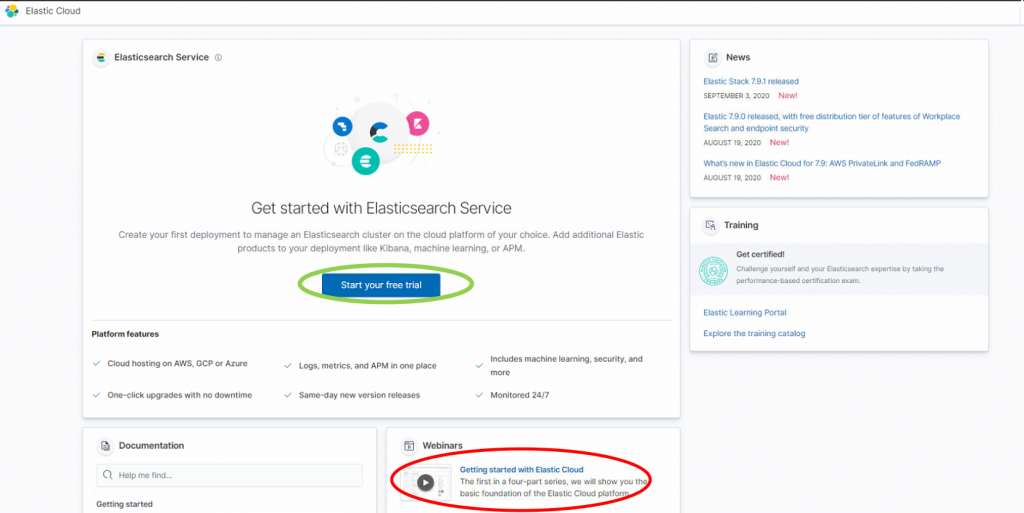Image resolution: width=1024 pixels, height=513 pixels.
Task: Click the Training panel icon
Action: (x=710, y=225)
